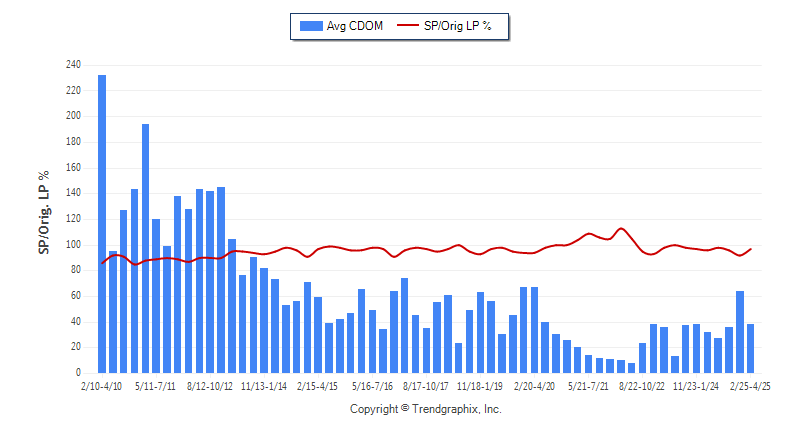
Task: Click the red SP/Orig LP % legend line
Action: point(408,25)
